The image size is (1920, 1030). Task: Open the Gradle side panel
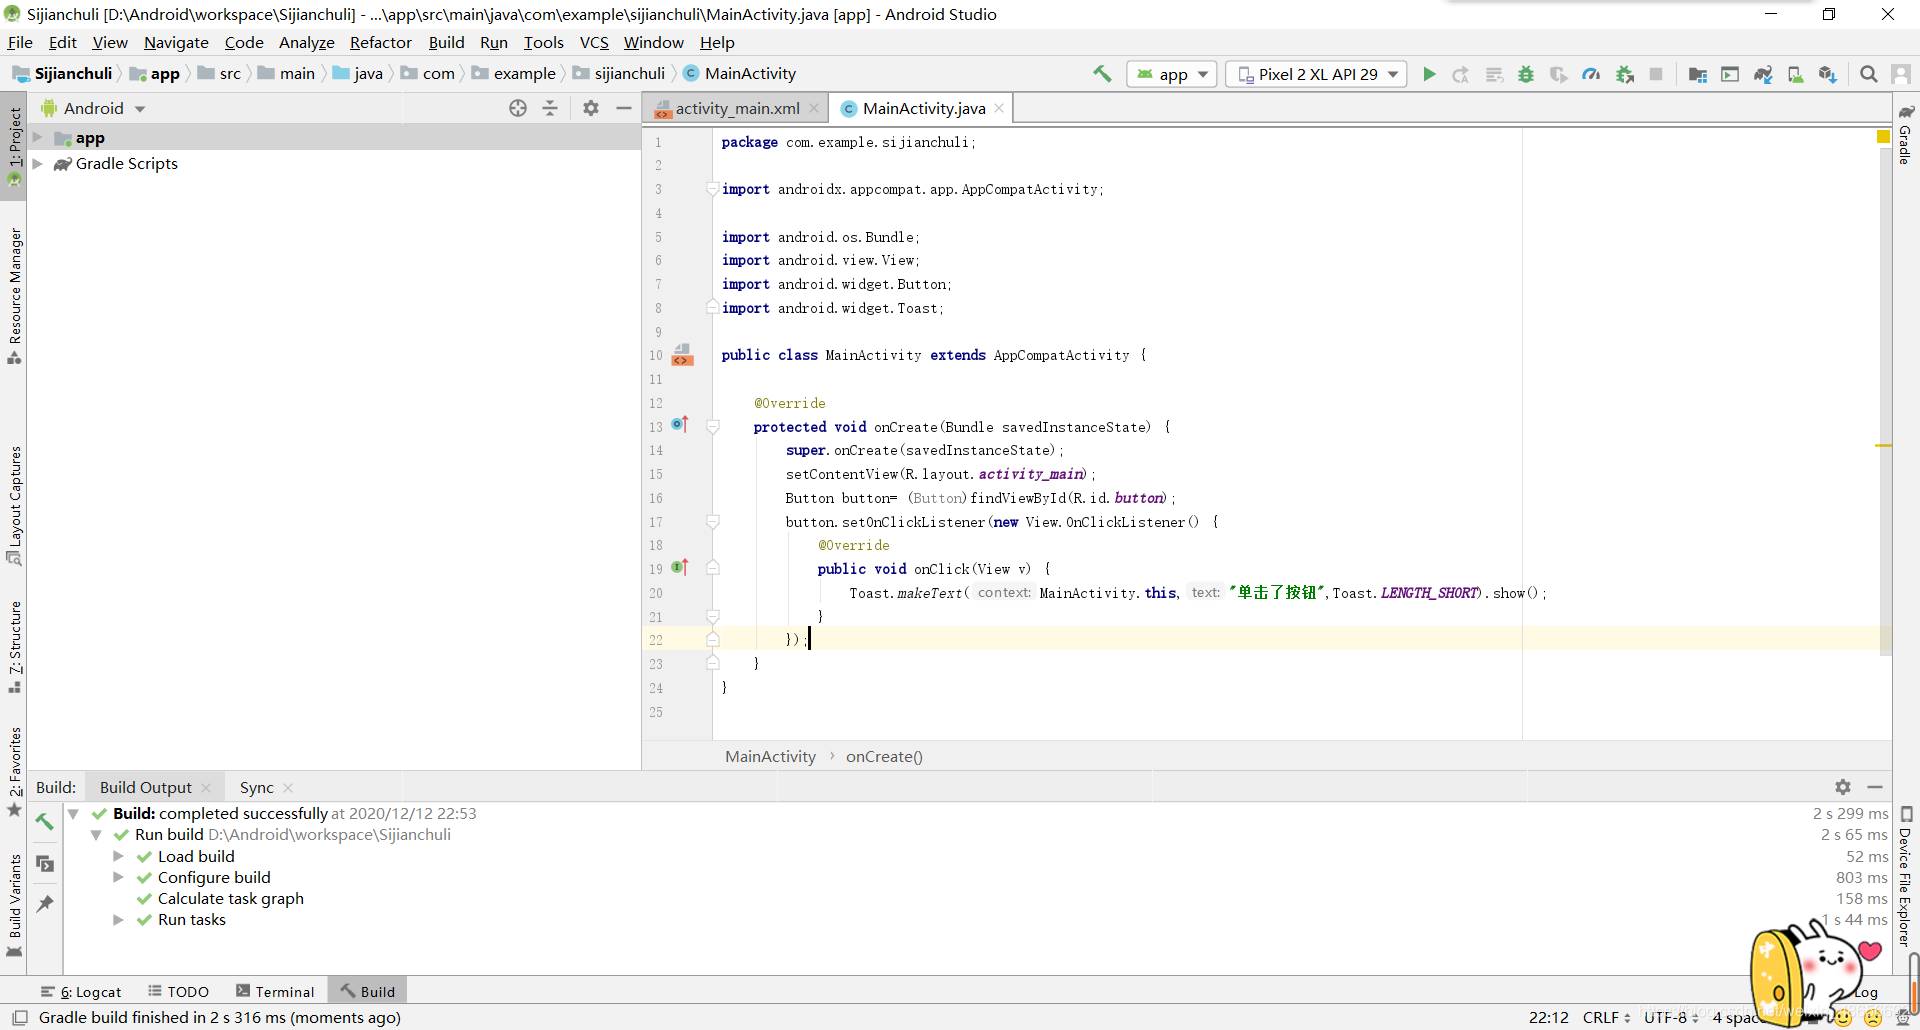1906,134
